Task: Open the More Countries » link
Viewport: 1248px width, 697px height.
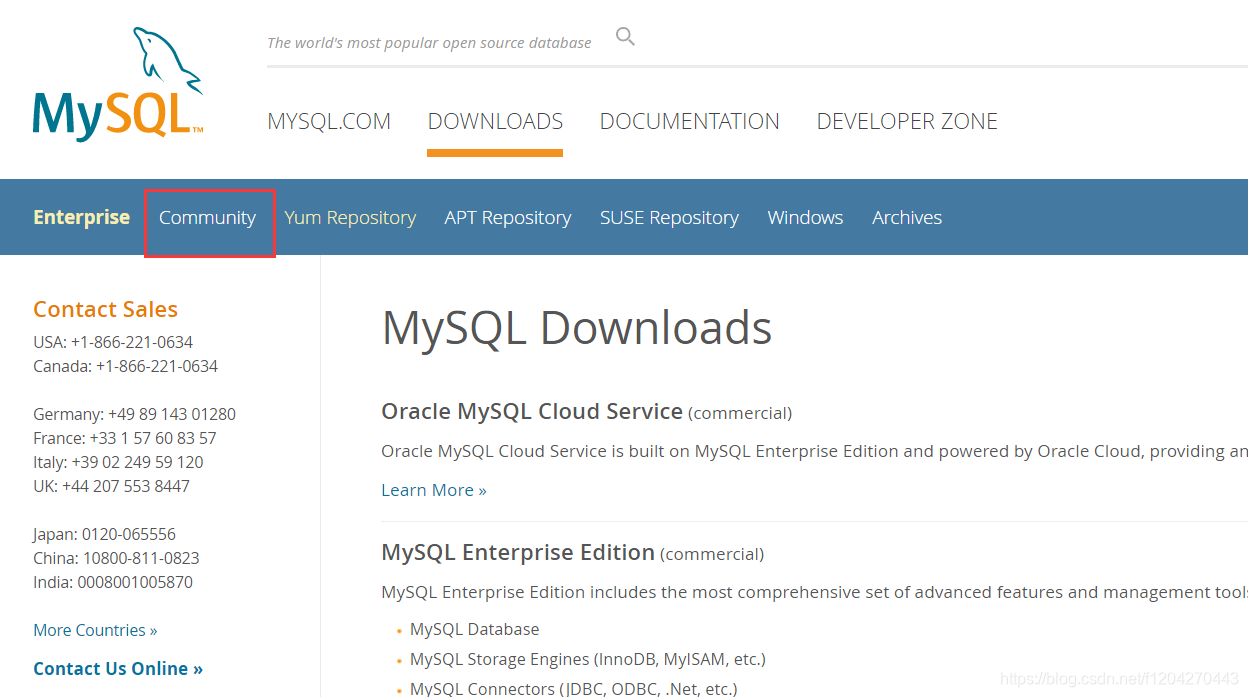Action: [95, 630]
